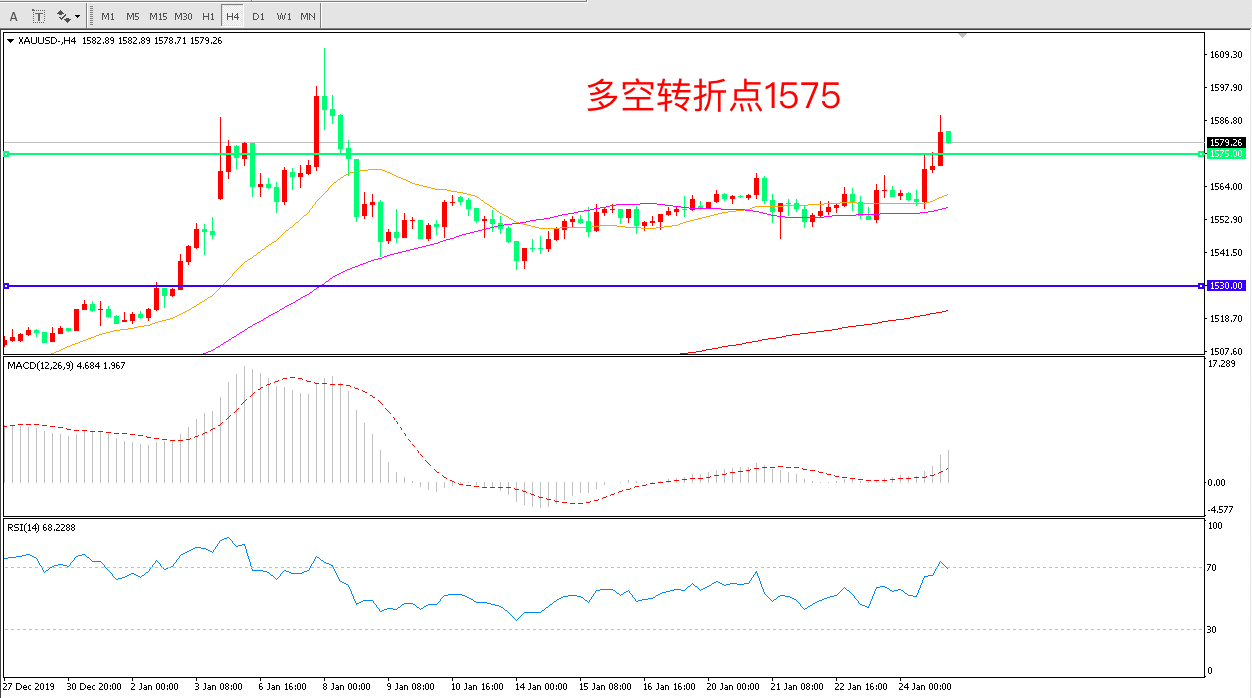The width and height of the screenshot is (1252, 698).
Task: Switch to the M1 timeframe
Action: 108,16
